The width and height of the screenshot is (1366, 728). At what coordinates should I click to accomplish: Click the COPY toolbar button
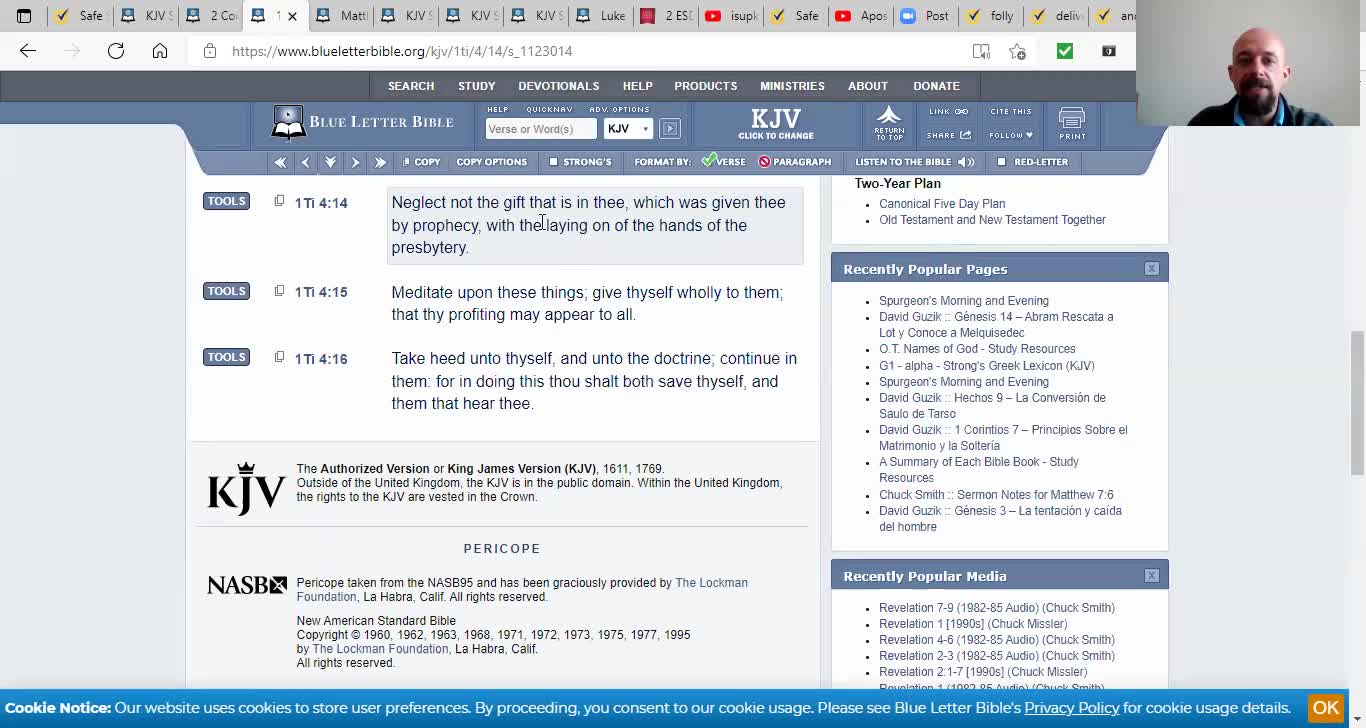(x=421, y=162)
